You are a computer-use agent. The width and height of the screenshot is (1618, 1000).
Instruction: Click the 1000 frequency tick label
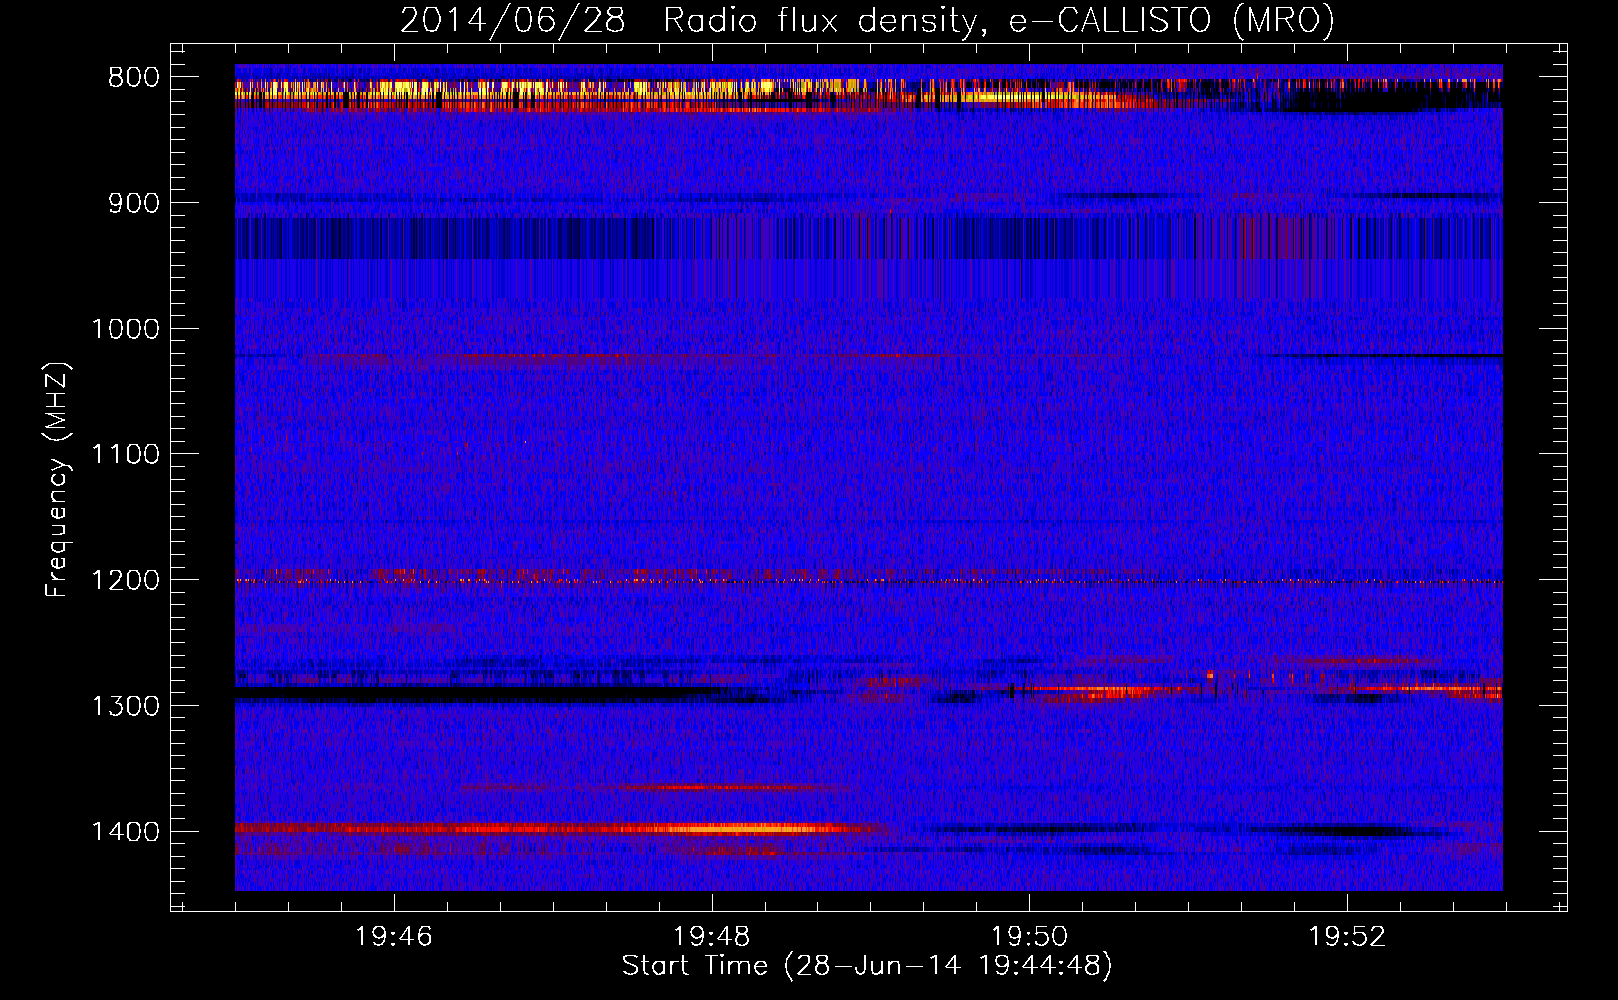point(126,329)
